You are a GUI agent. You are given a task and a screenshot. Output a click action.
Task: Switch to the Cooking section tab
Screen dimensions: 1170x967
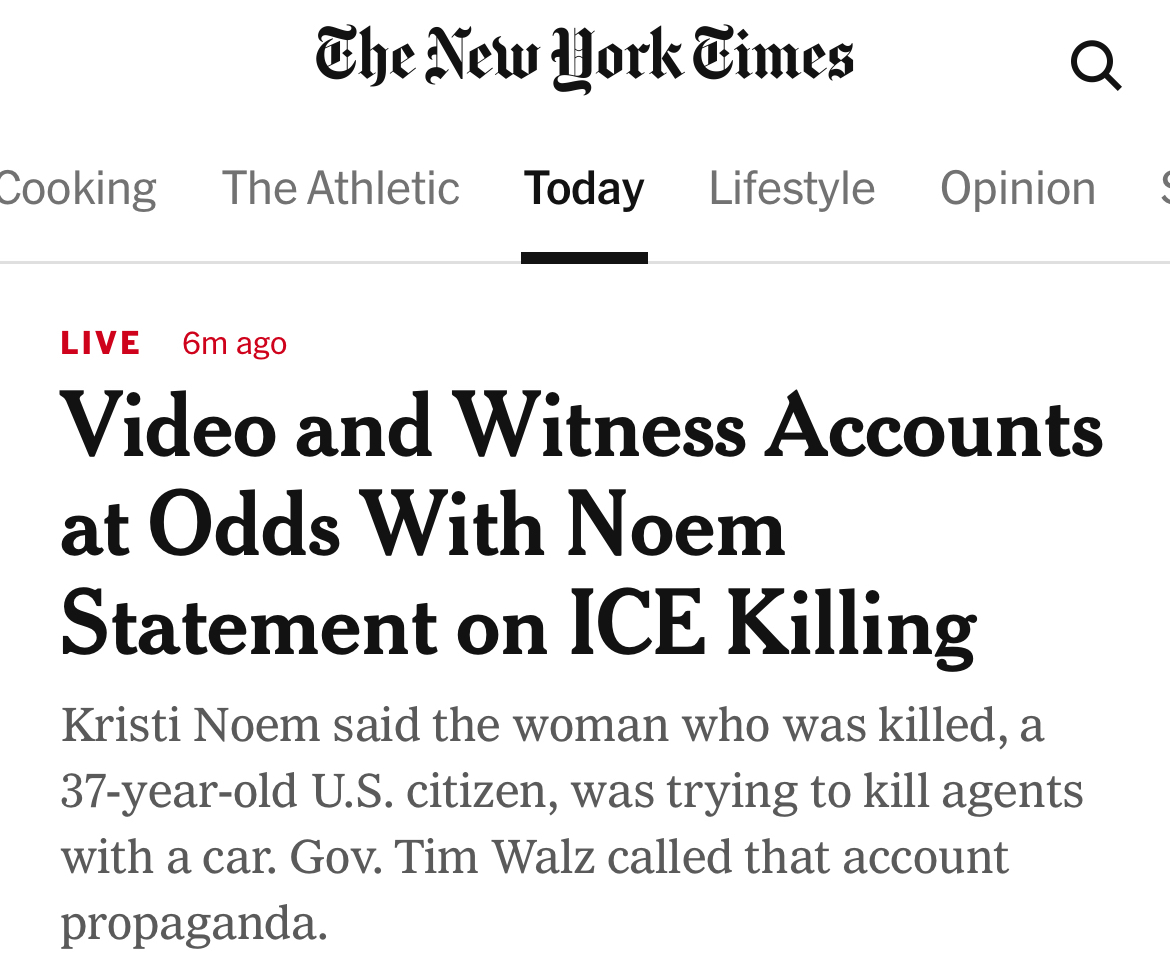point(76,188)
